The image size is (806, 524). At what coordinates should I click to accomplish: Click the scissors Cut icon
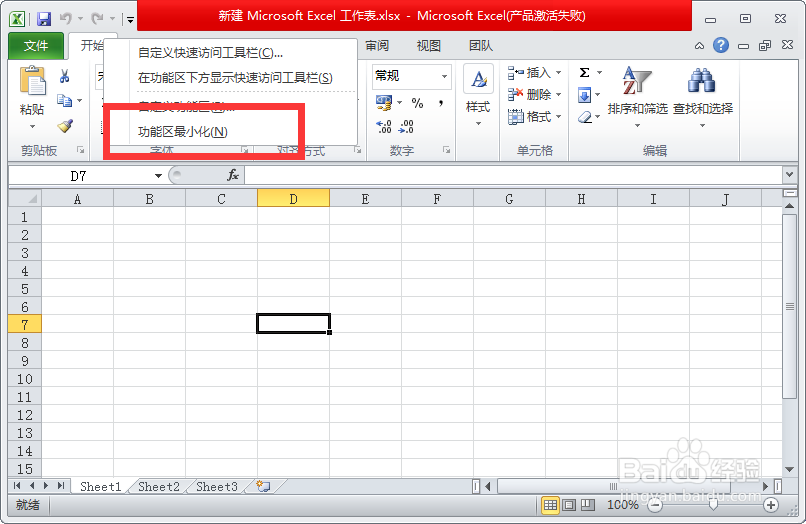pos(64,77)
